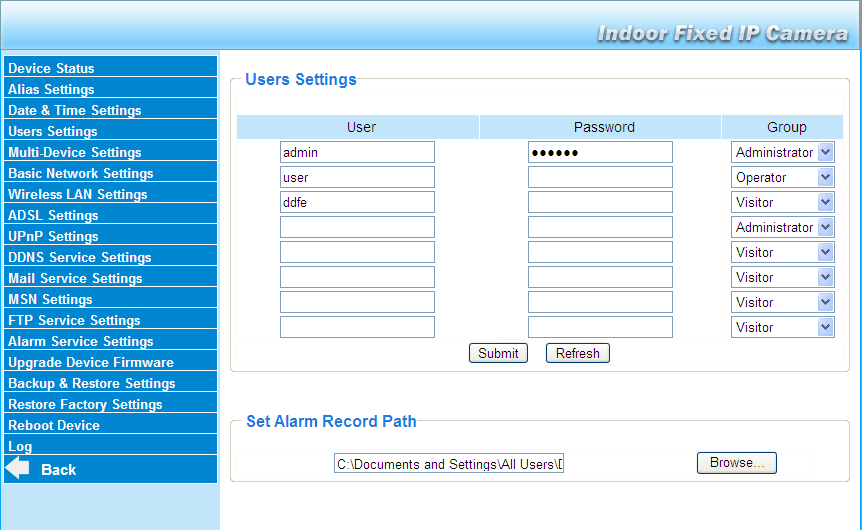Click Reboot Device in sidebar
862x530 pixels.
tap(110, 423)
